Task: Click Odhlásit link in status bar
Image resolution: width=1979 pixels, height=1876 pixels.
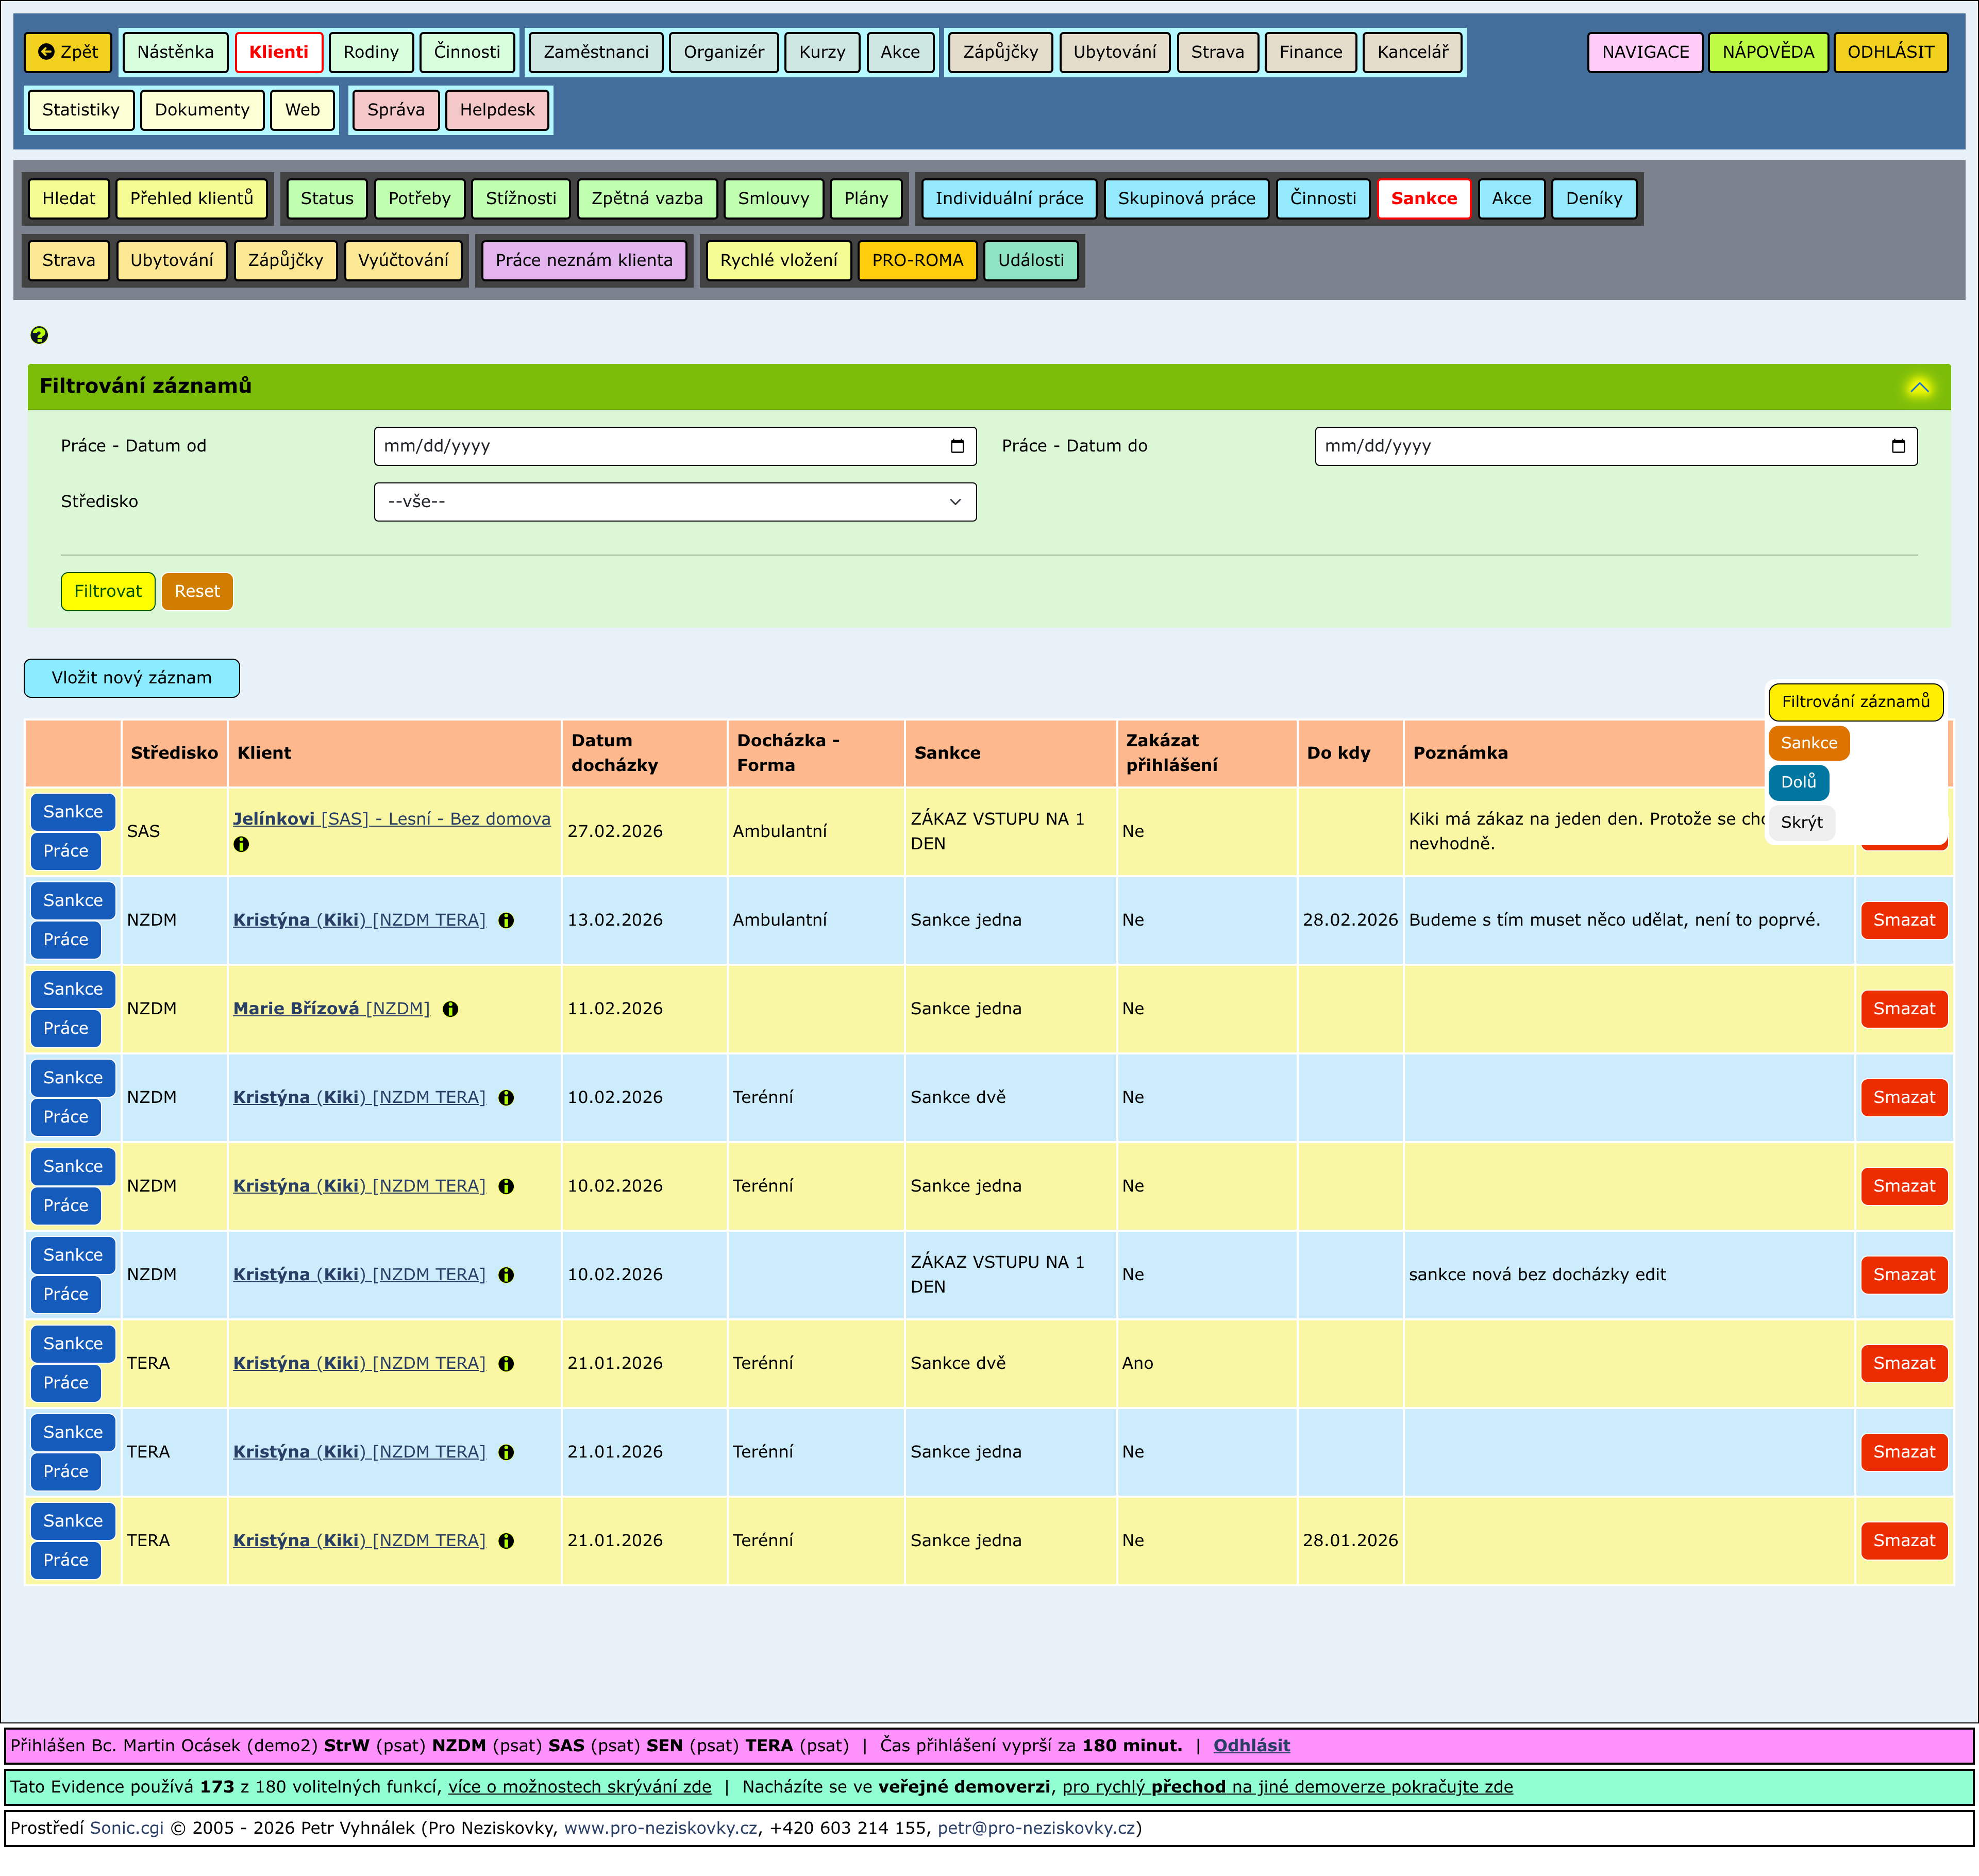Action: click(1251, 1745)
